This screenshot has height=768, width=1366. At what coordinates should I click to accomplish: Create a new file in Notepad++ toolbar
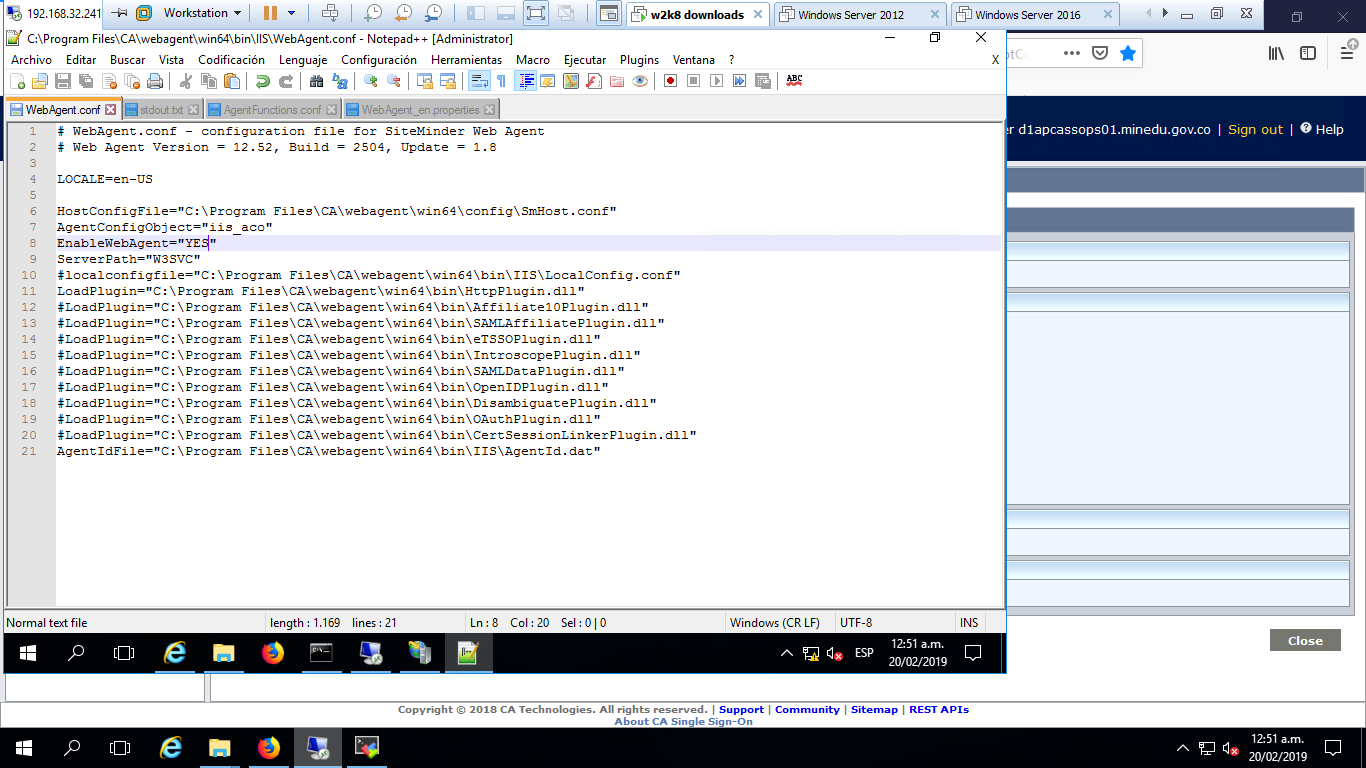point(17,81)
